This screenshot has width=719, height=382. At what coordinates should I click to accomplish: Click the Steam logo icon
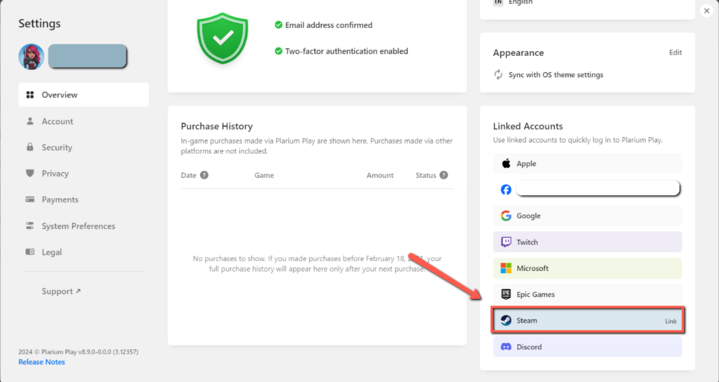tap(506, 321)
